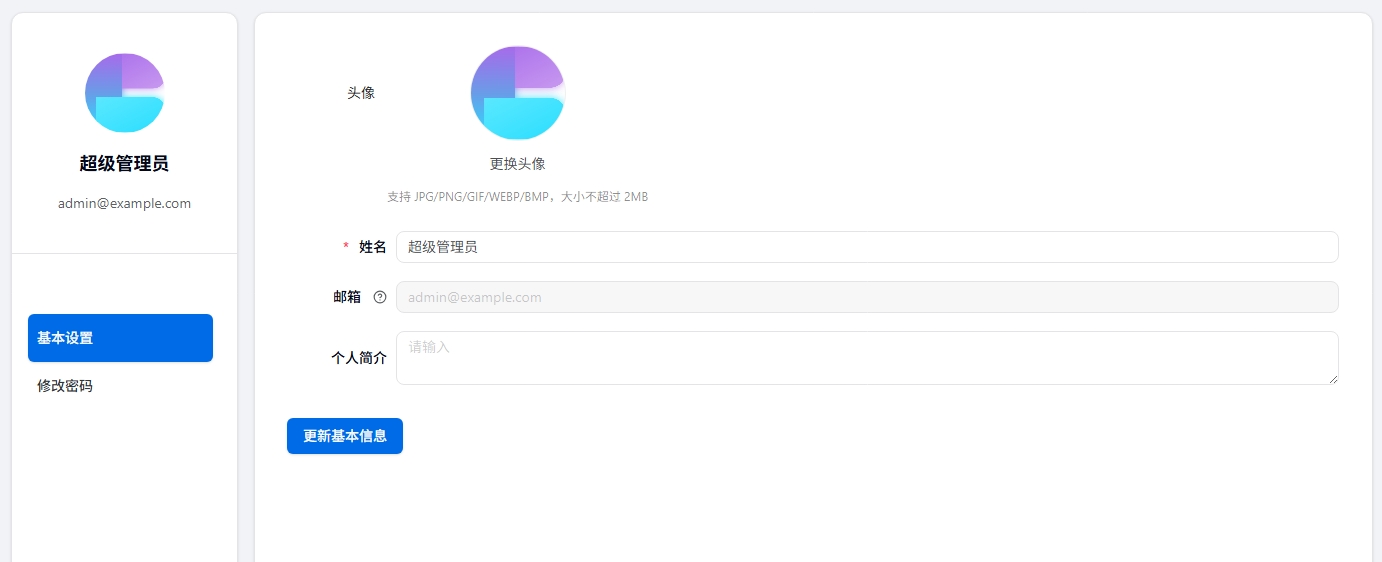
Task: Click the email help question-mark icon
Action: (380, 297)
